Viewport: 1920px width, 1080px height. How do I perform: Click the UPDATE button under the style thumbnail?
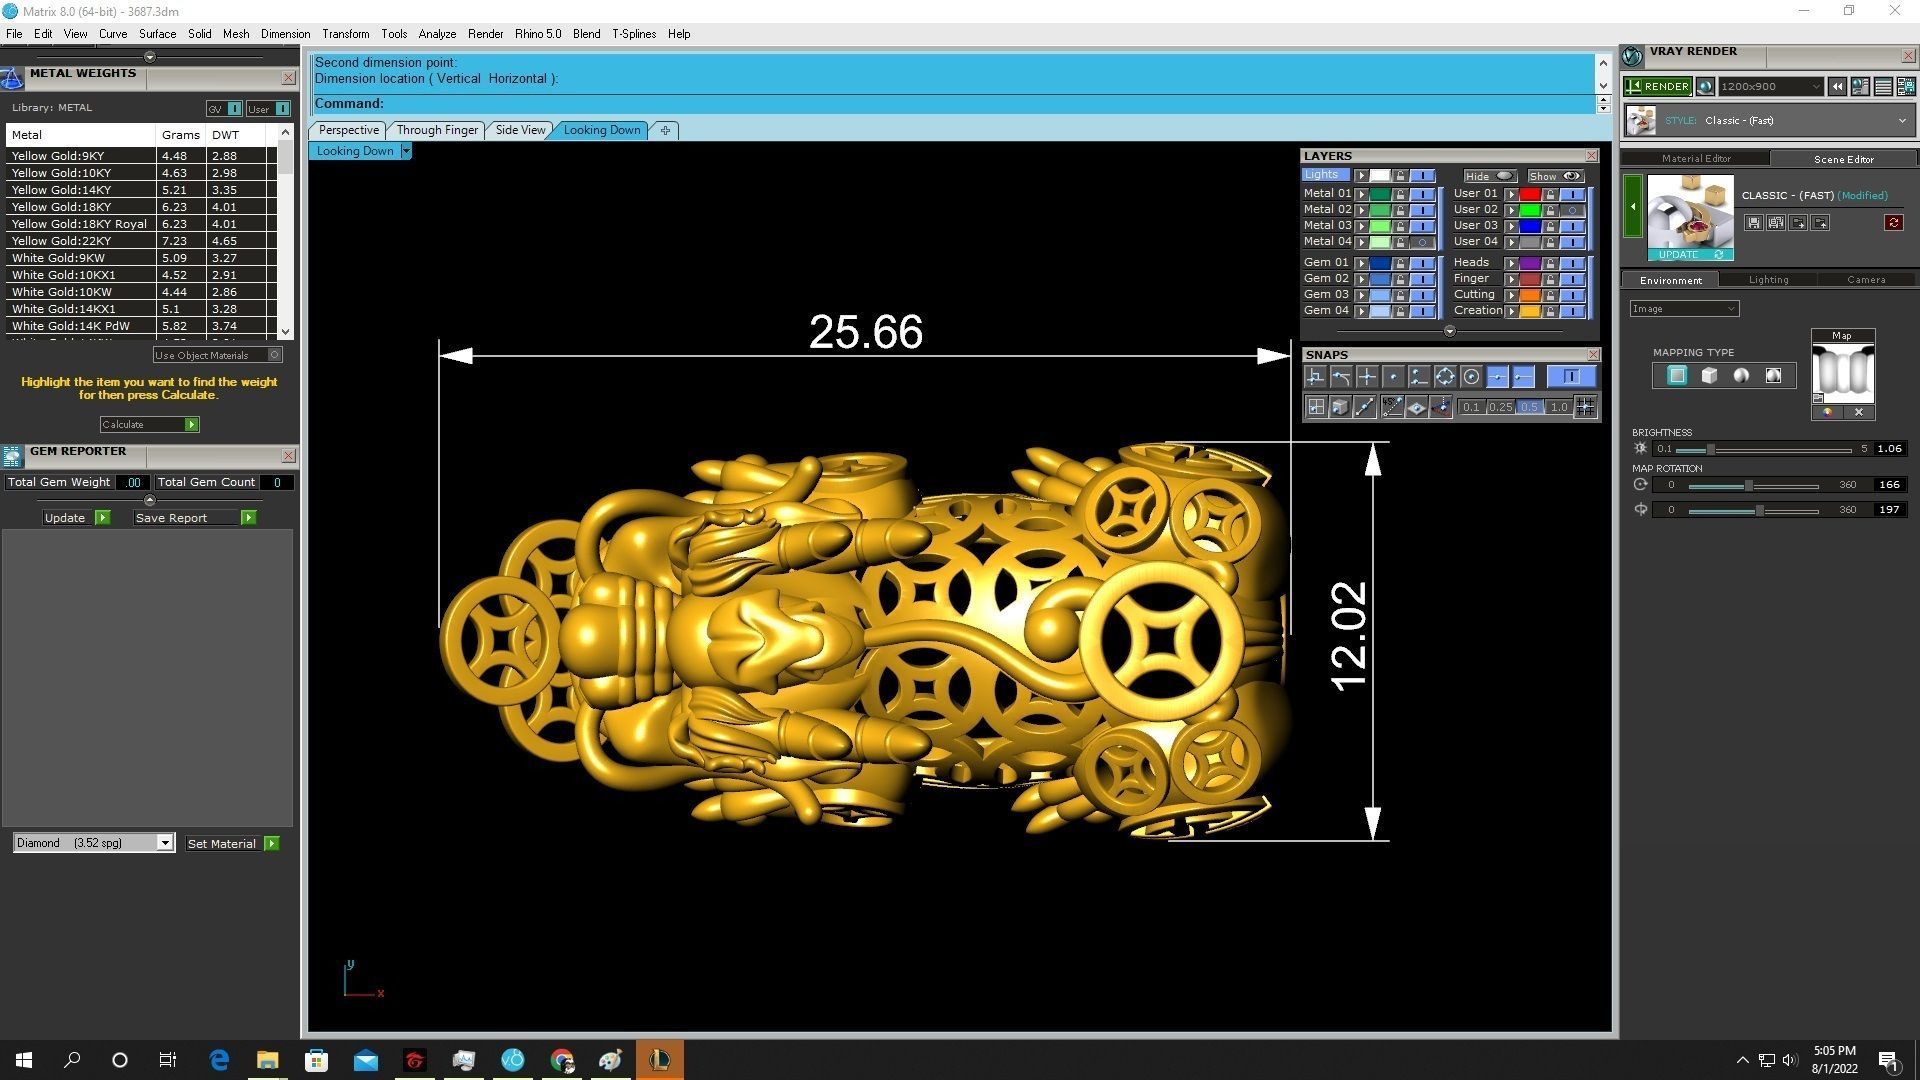click(x=1689, y=254)
